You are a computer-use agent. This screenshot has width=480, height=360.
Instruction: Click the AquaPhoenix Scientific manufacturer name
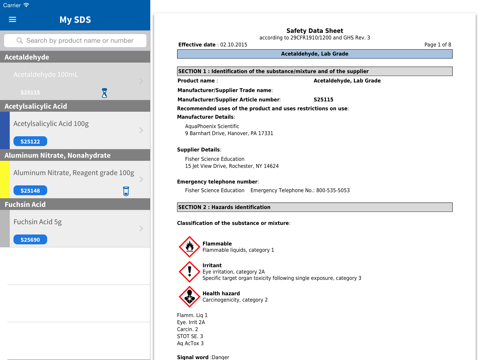(x=212, y=126)
